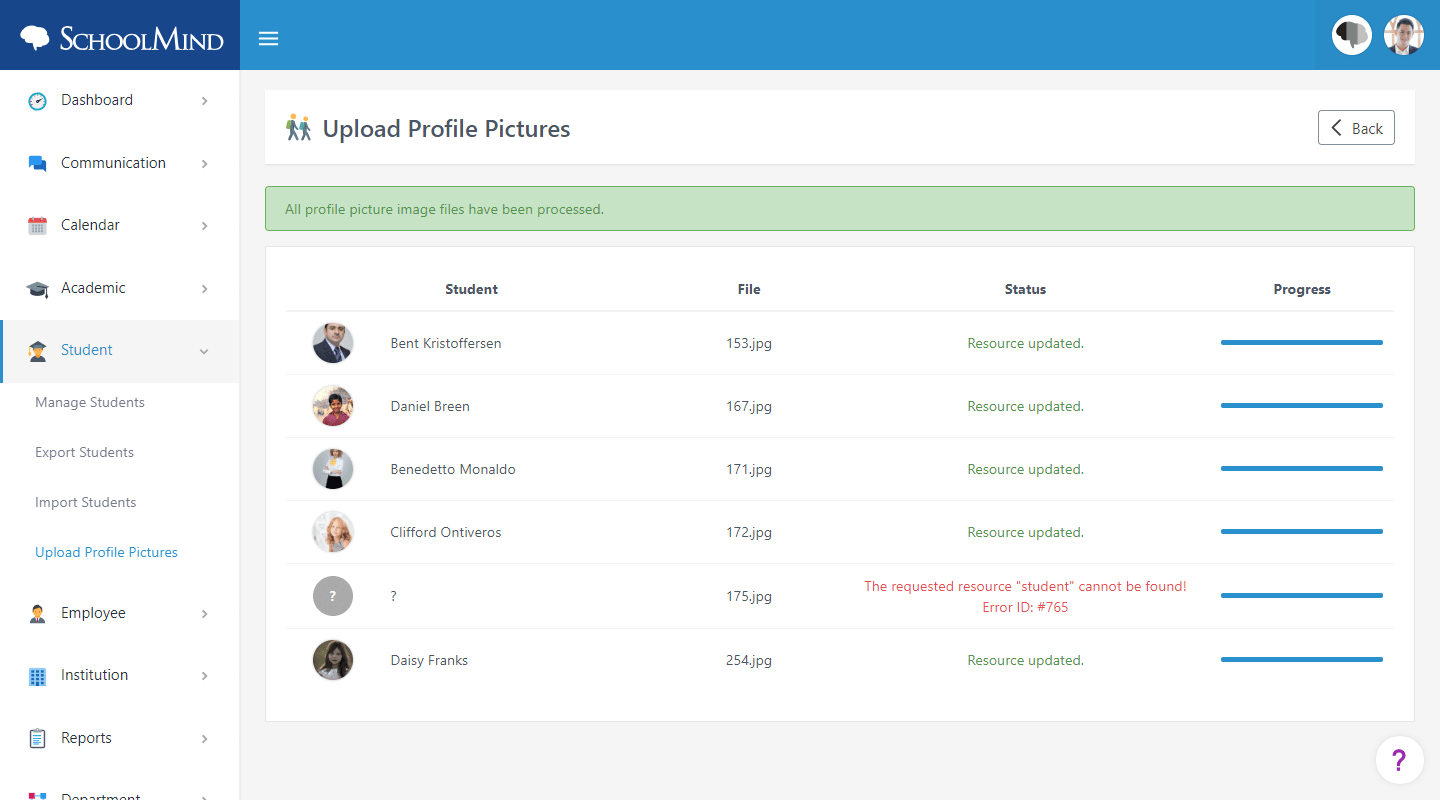1440x800 pixels.
Task: Click the SchoolMind logo
Action: [x=121, y=38]
